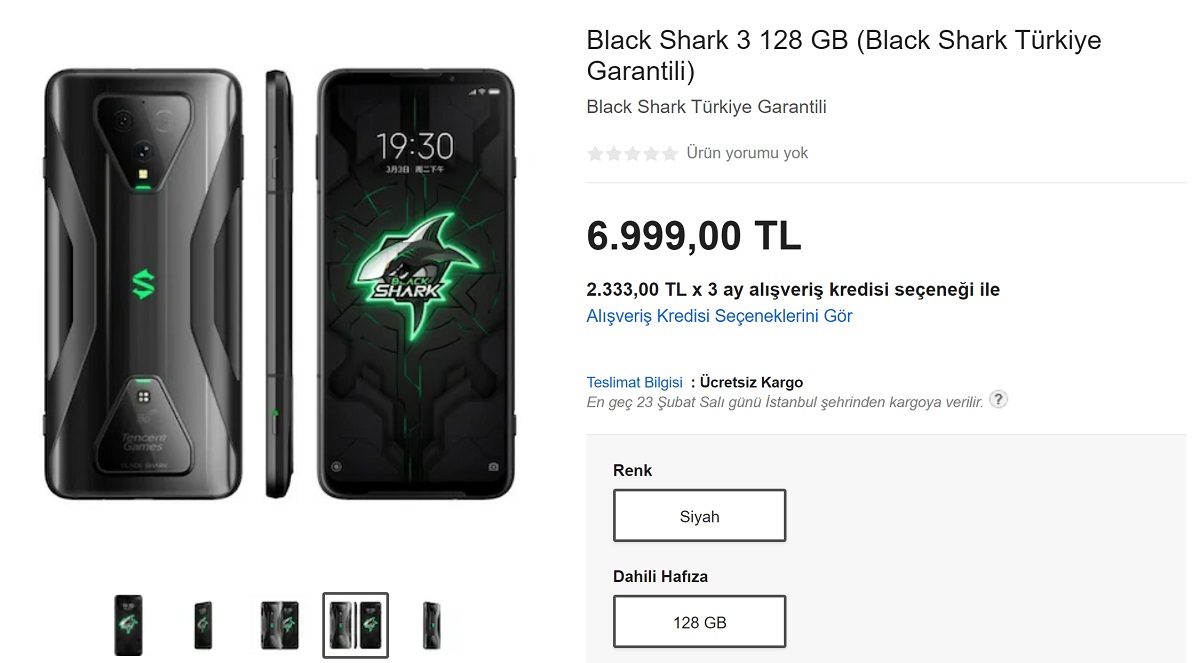Click the delivery info question mark icon
This screenshot has width=1200, height=663.
(998, 399)
